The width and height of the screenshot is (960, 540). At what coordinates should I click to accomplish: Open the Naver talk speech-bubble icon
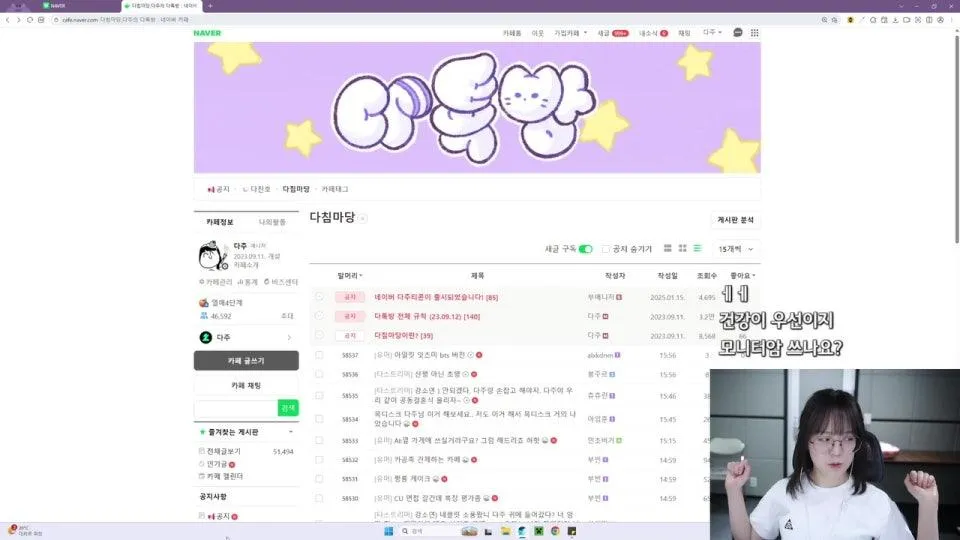(738, 33)
